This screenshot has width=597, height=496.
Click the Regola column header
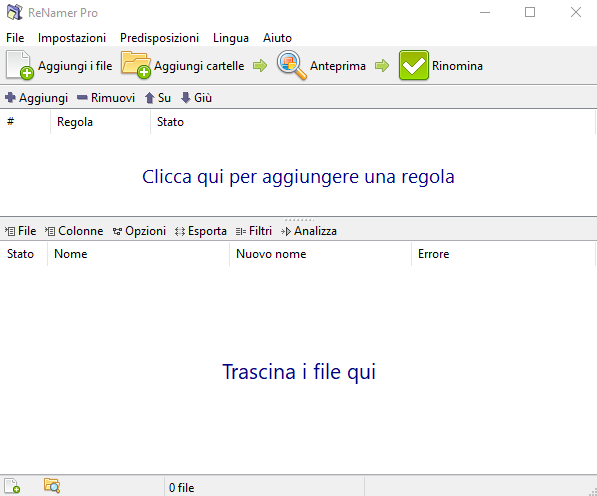click(101, 122)
